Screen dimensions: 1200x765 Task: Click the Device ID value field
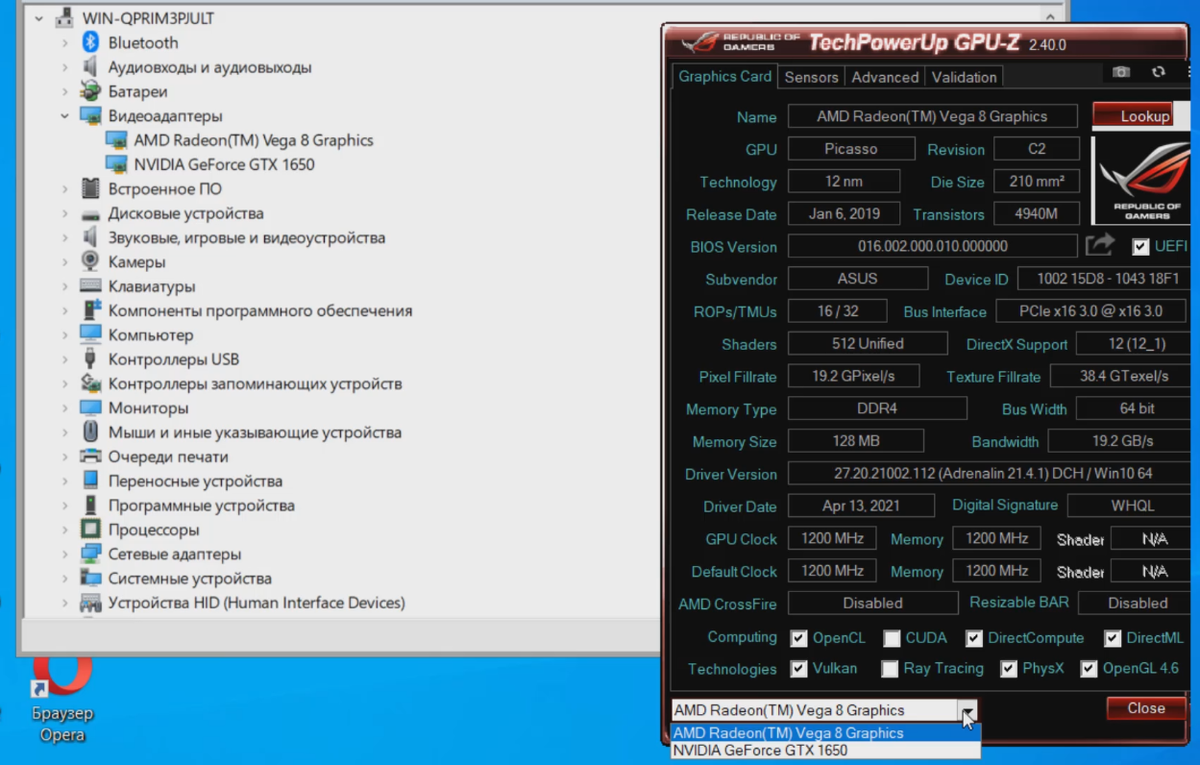coord(1103,279)
